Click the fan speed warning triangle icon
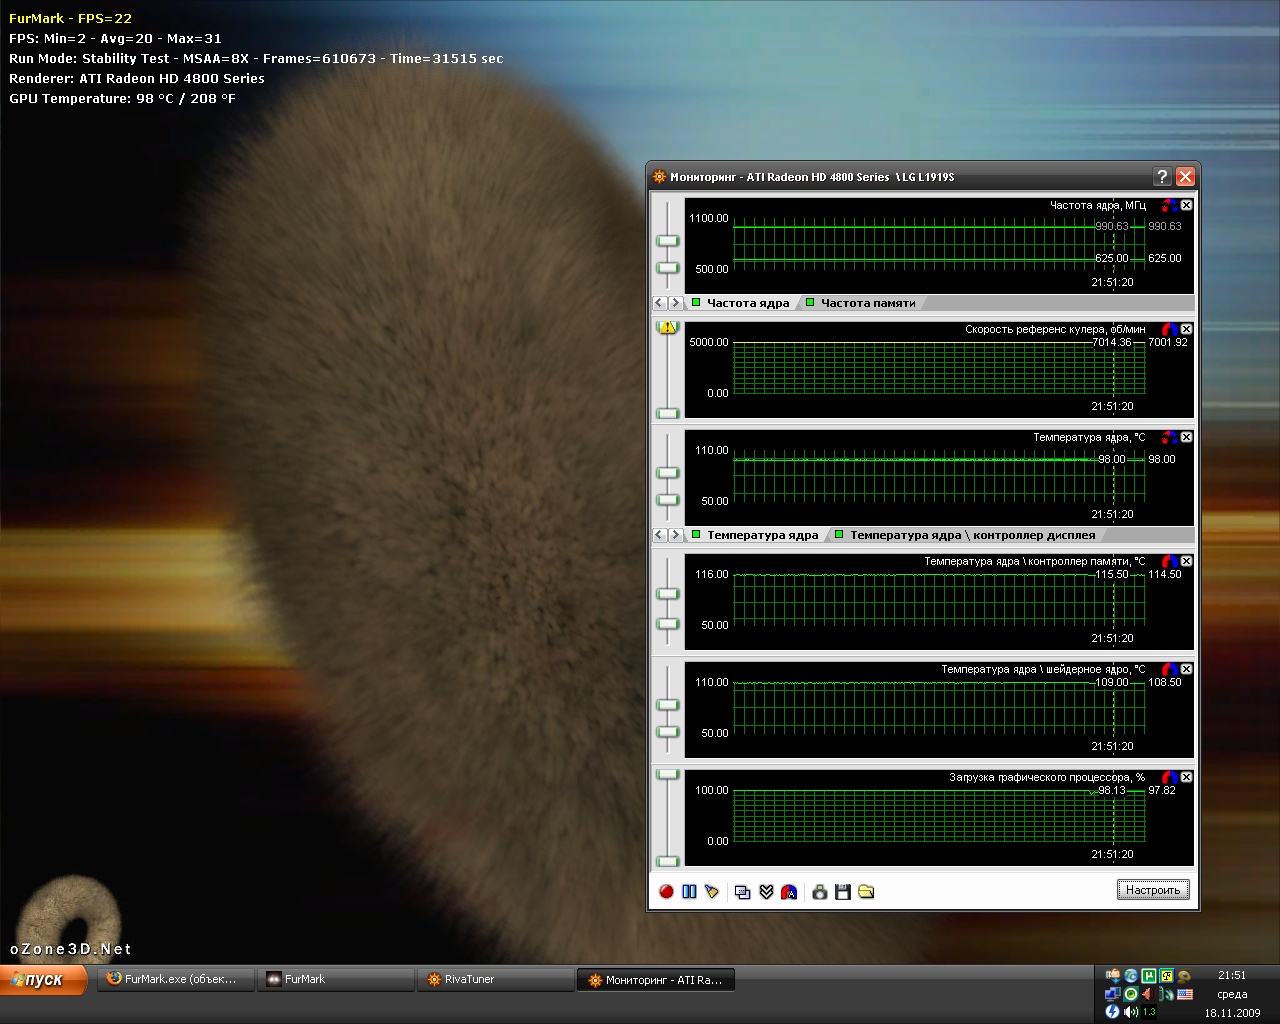This screenshot has width=1280, height=1024. [x=667, y=327]
